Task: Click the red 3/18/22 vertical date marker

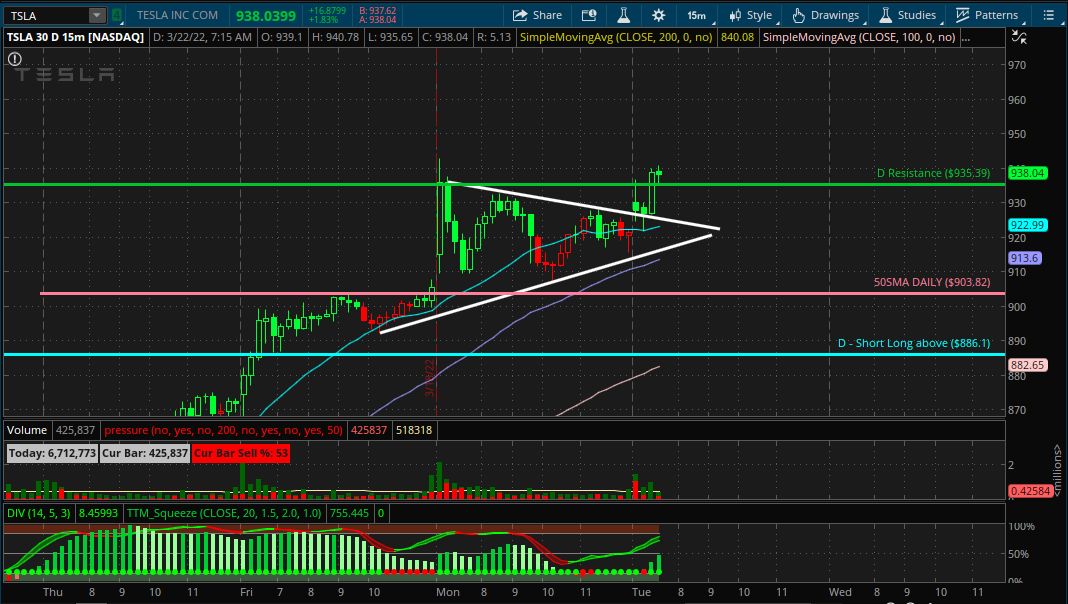Action: pyautogui.click(x=430, y=379)
